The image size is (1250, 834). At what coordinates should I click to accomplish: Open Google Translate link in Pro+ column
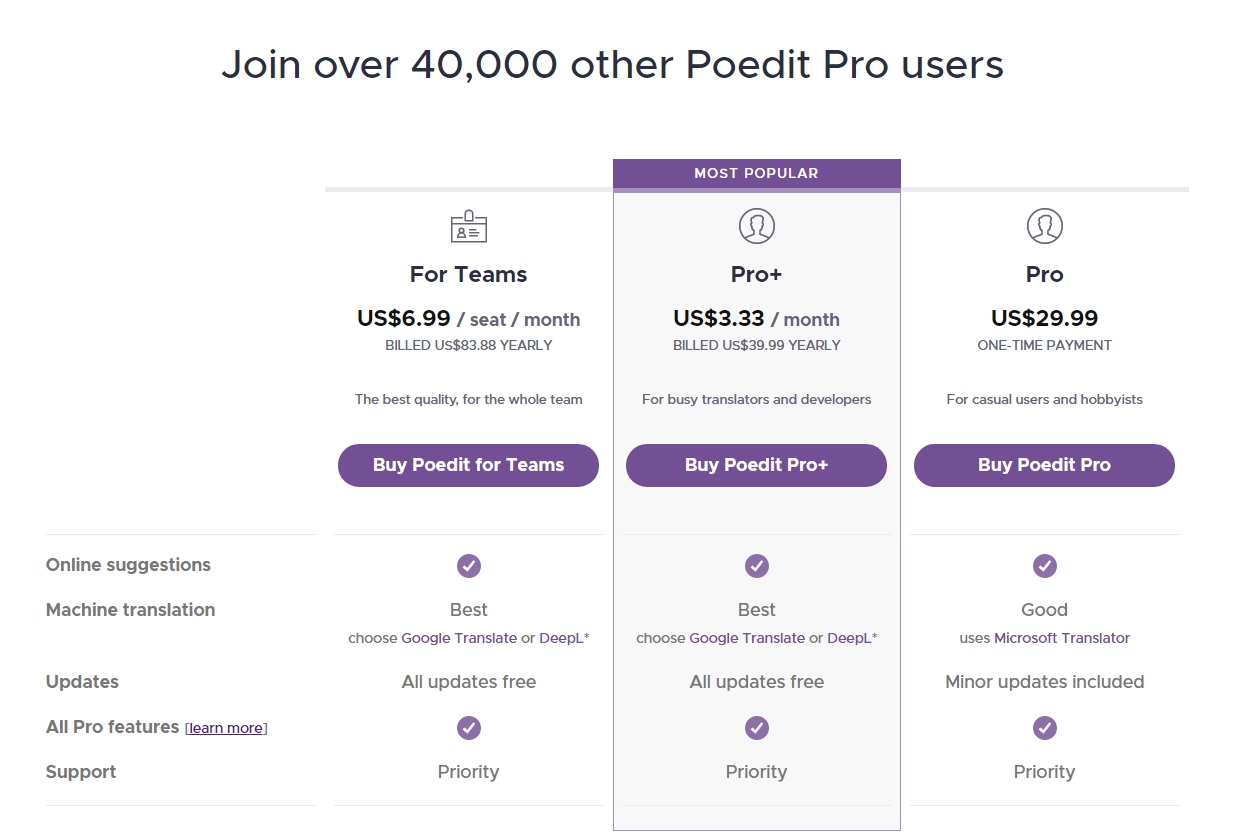(x=747, y=638)
